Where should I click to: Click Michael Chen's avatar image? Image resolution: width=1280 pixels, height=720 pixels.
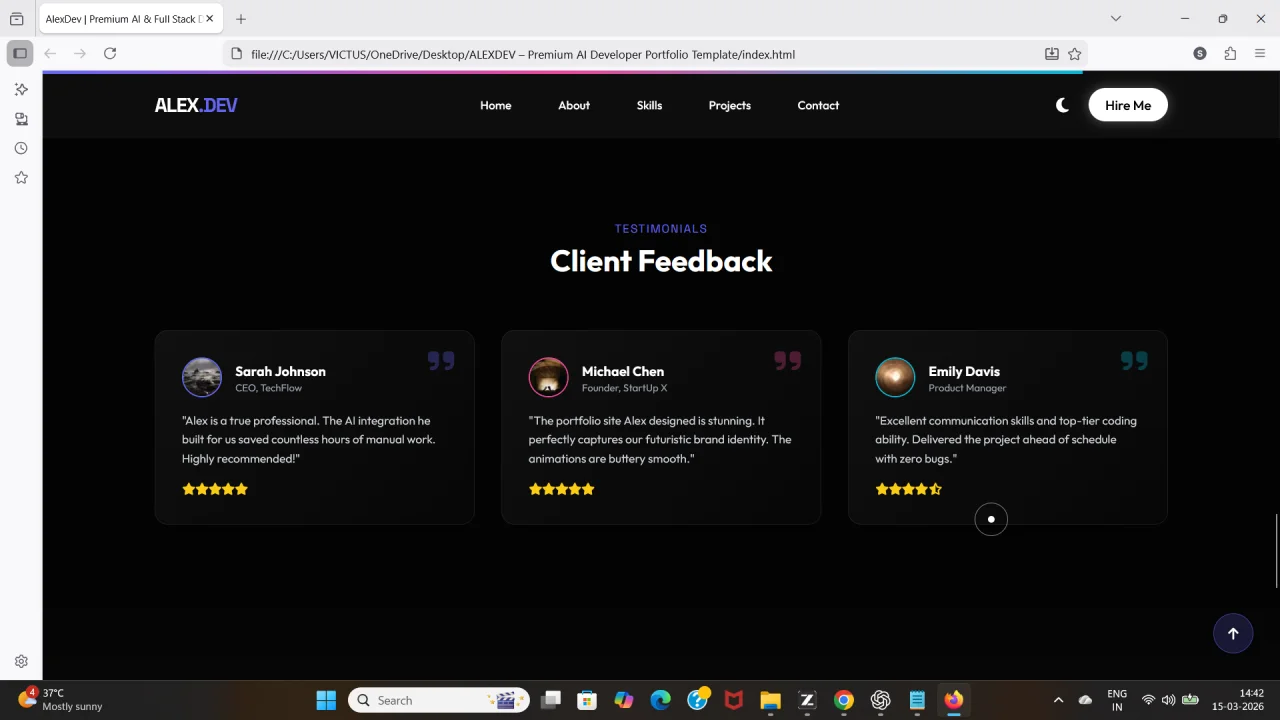[548, 377]
